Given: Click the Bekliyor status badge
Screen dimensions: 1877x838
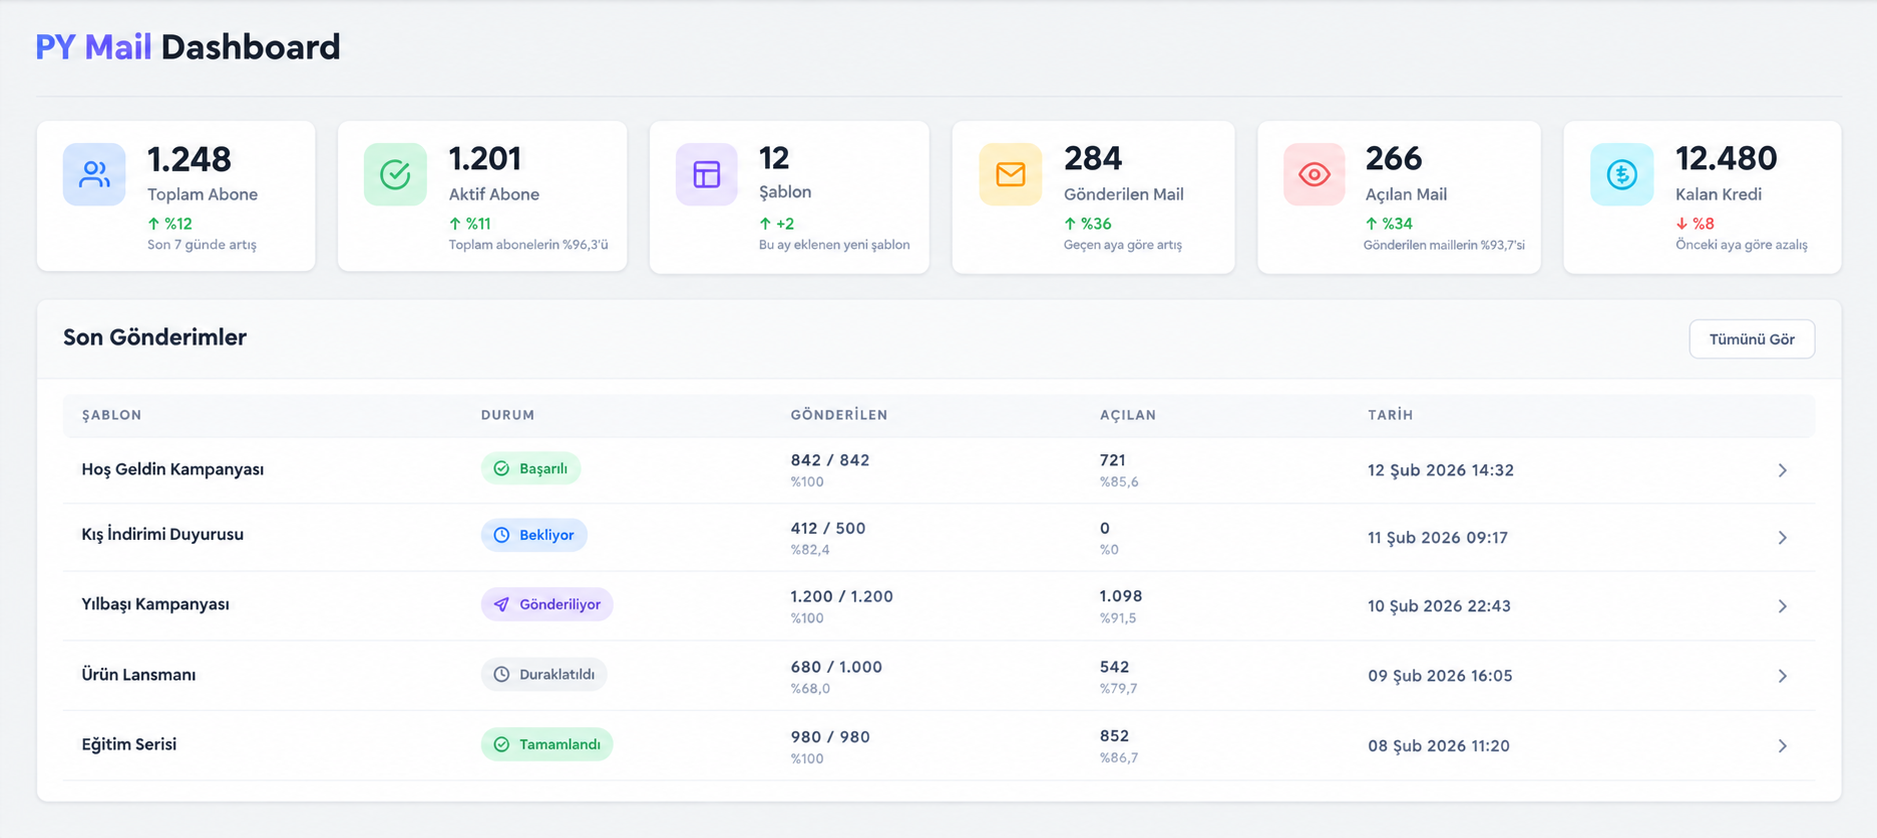Looking at the screenshot, I should 534,535.
